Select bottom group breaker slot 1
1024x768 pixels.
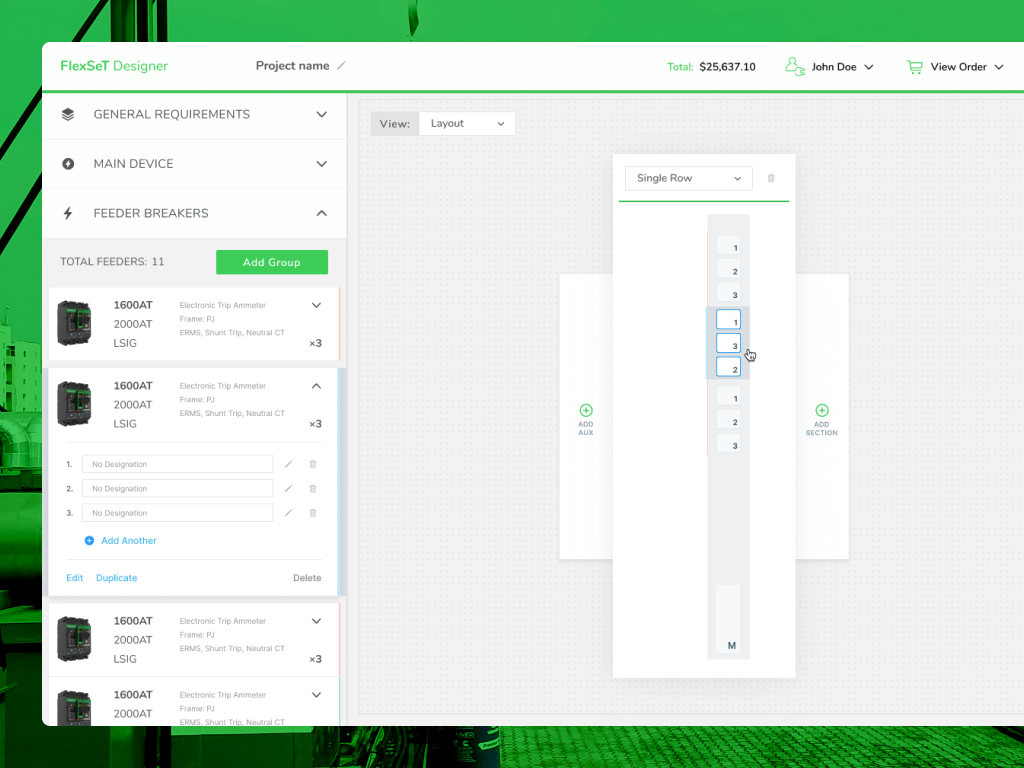pyautogui.click(x=728, y=396)
